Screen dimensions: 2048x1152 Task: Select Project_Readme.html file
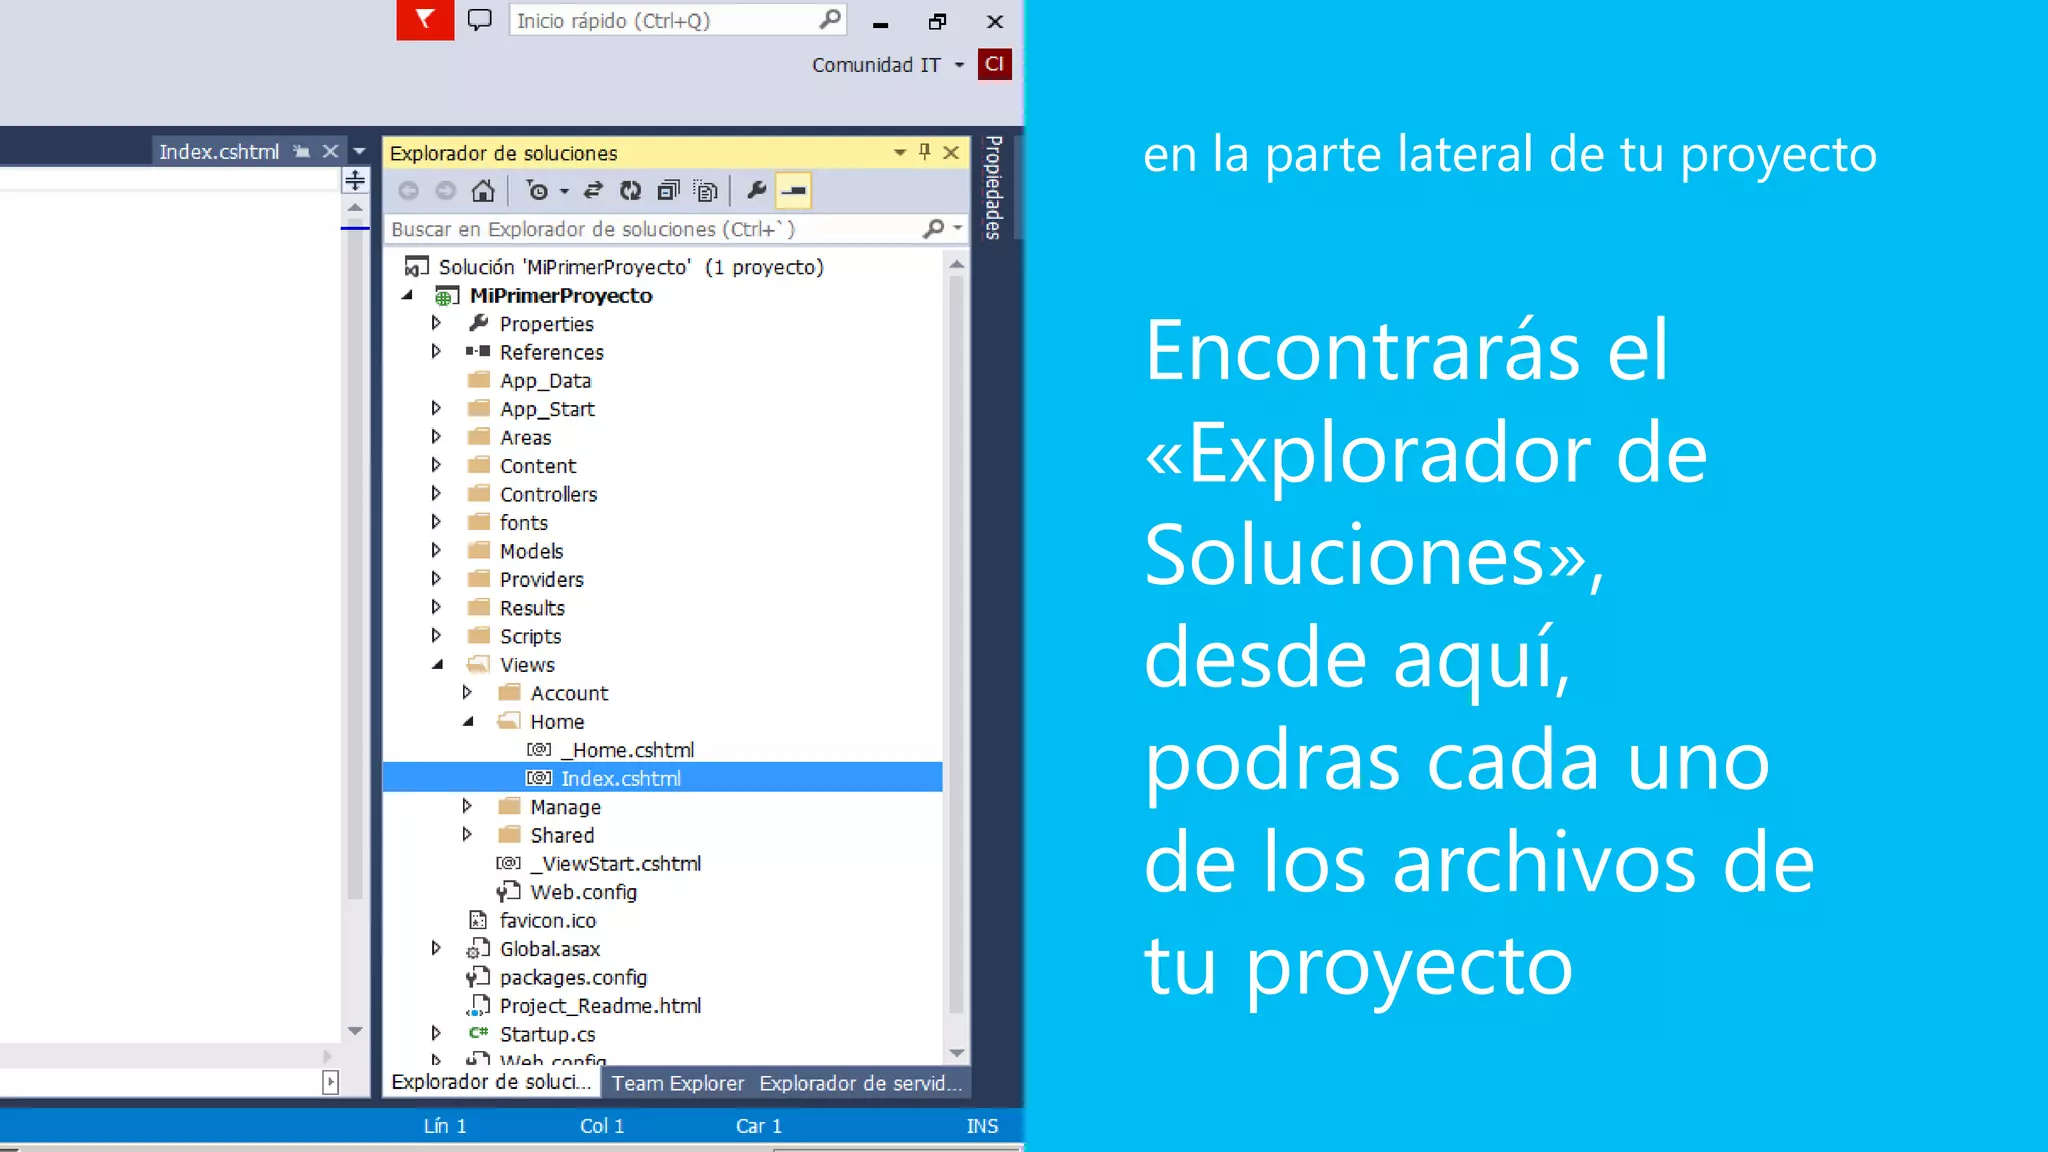(x=600, y=1005)
